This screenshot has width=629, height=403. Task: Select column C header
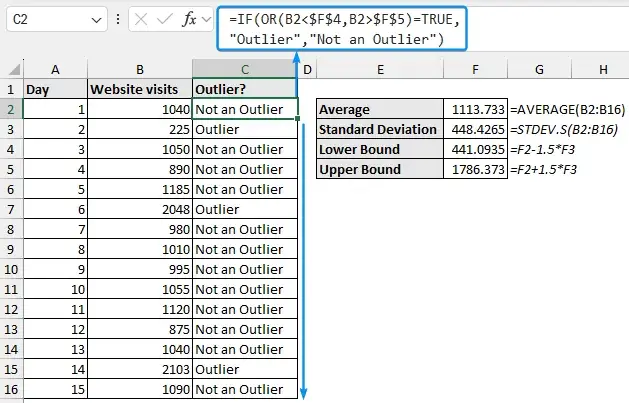[245, 69]
